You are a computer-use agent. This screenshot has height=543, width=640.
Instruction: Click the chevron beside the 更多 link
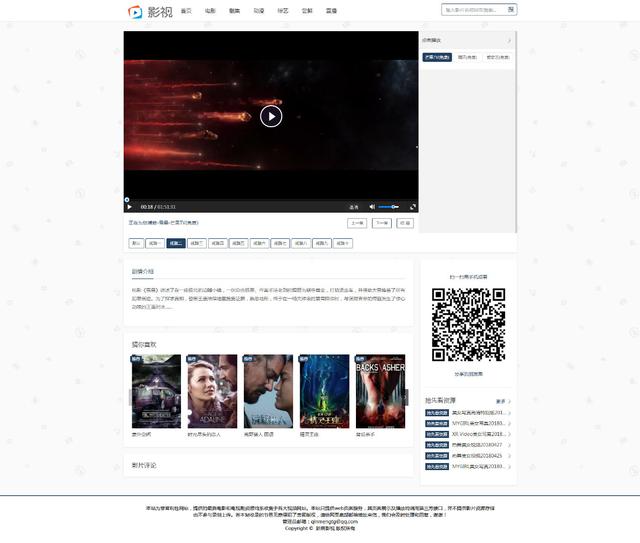pyautogui.click(x=509, y=401)
